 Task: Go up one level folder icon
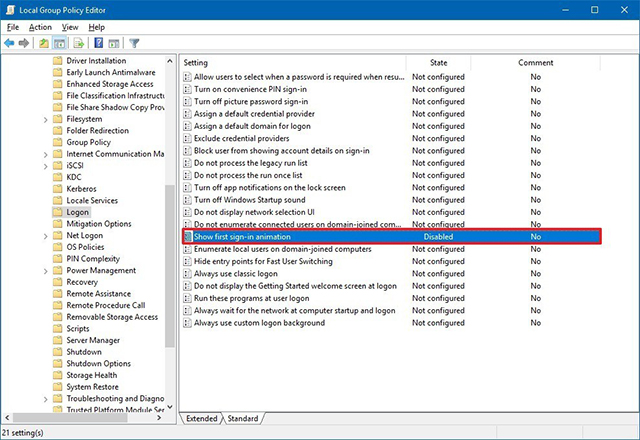(x=44, y=43)
